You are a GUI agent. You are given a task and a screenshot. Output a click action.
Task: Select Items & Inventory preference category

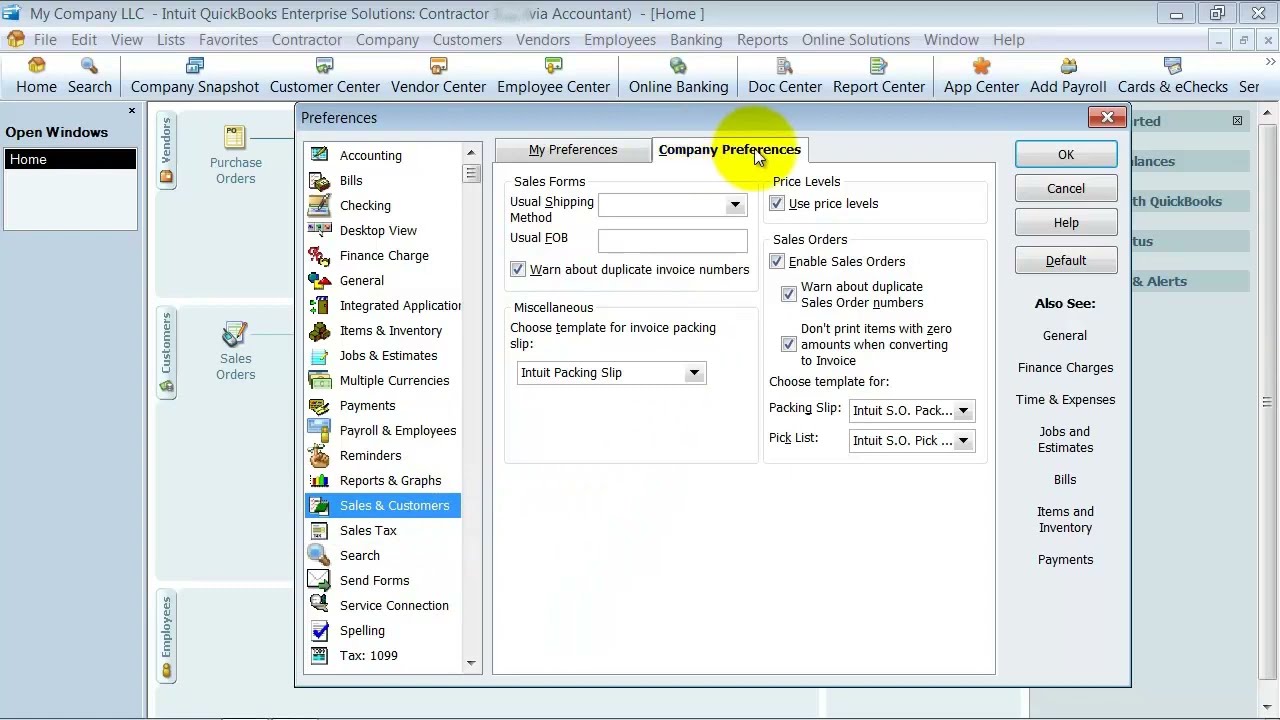382,330
